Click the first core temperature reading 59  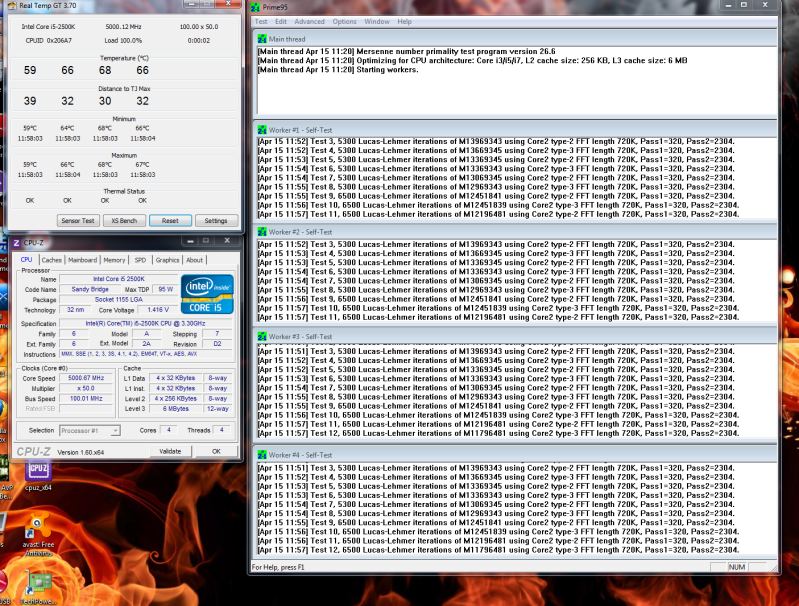click(30, 70)
